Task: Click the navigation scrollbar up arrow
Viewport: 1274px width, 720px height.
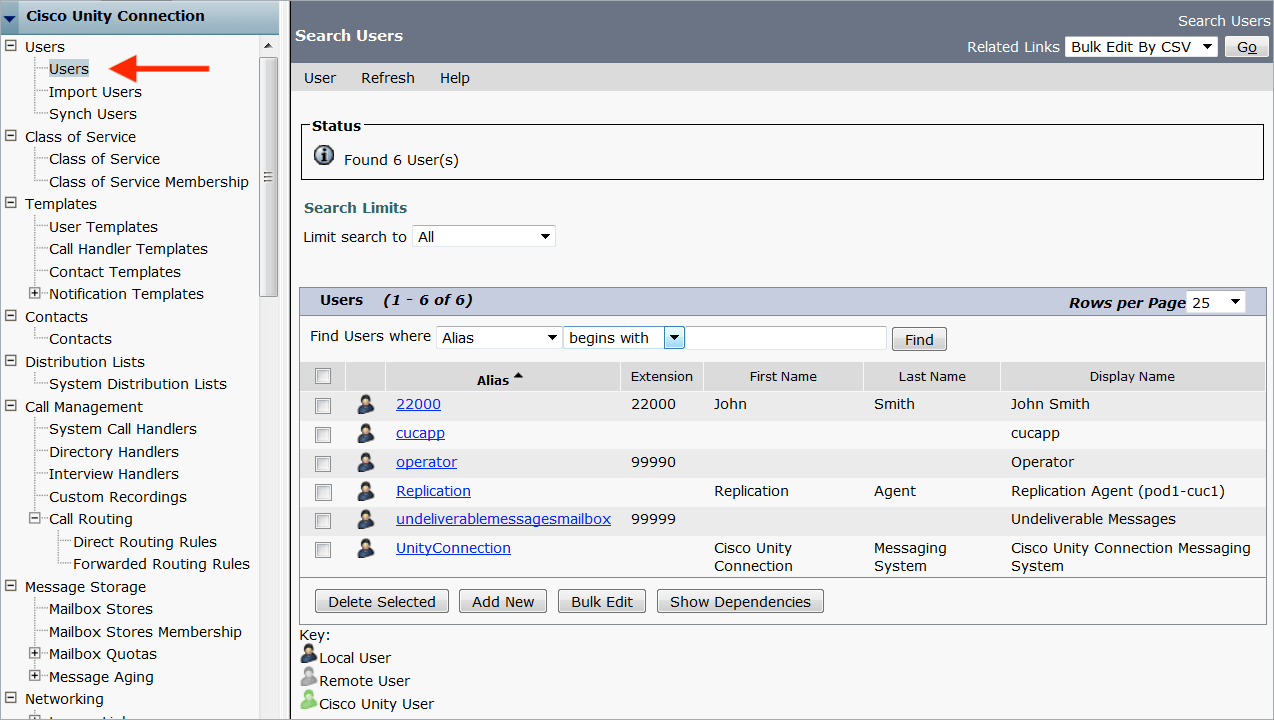Action: (x=268, y=46)
